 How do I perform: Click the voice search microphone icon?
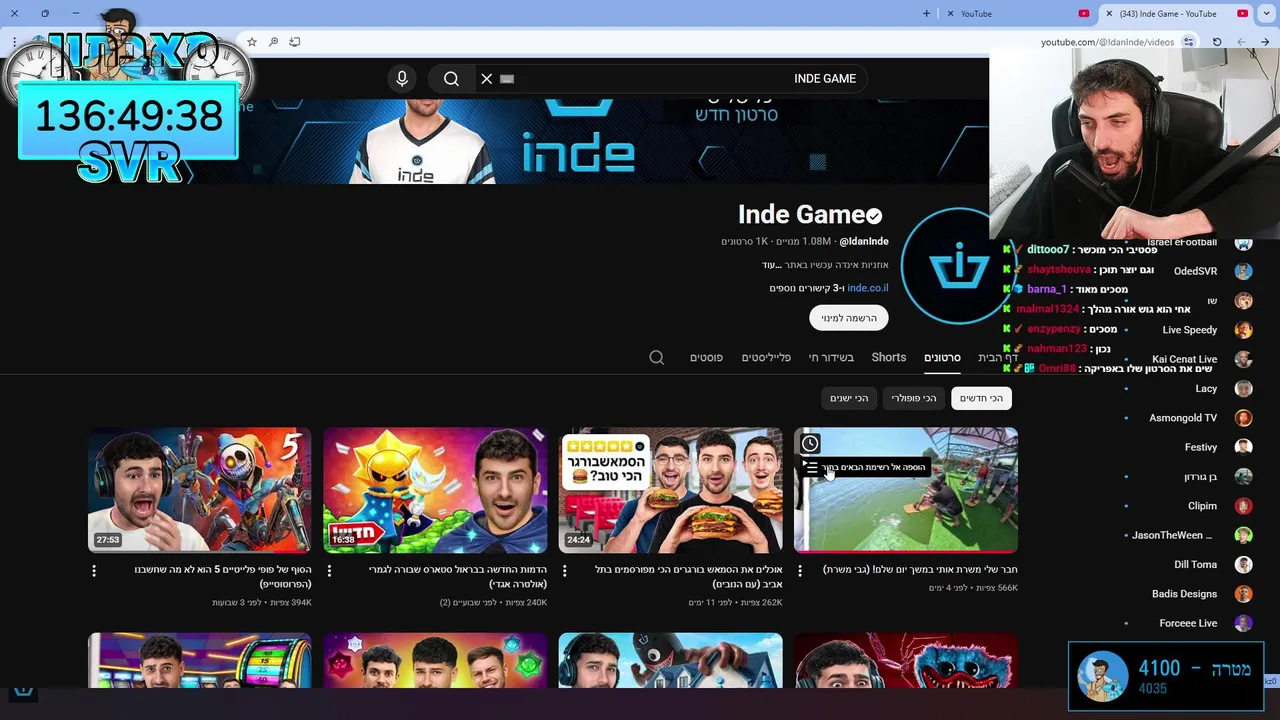(402, 79)
